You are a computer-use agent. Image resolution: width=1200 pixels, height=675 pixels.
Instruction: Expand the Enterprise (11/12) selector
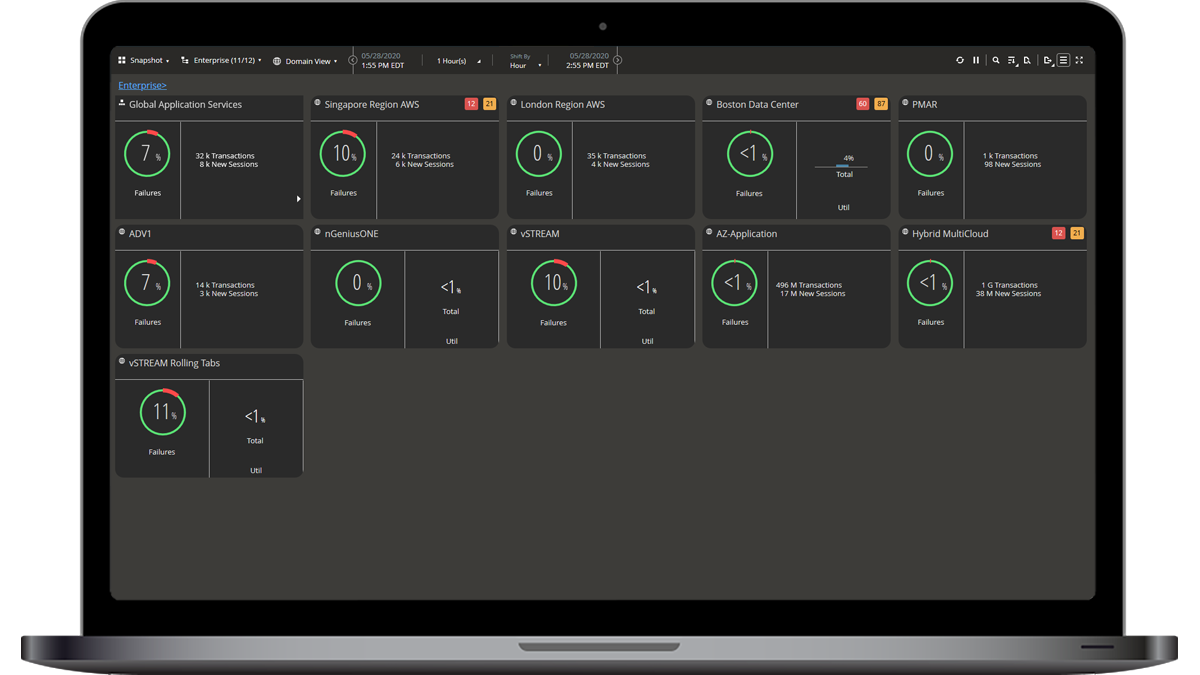click(221, 61)
